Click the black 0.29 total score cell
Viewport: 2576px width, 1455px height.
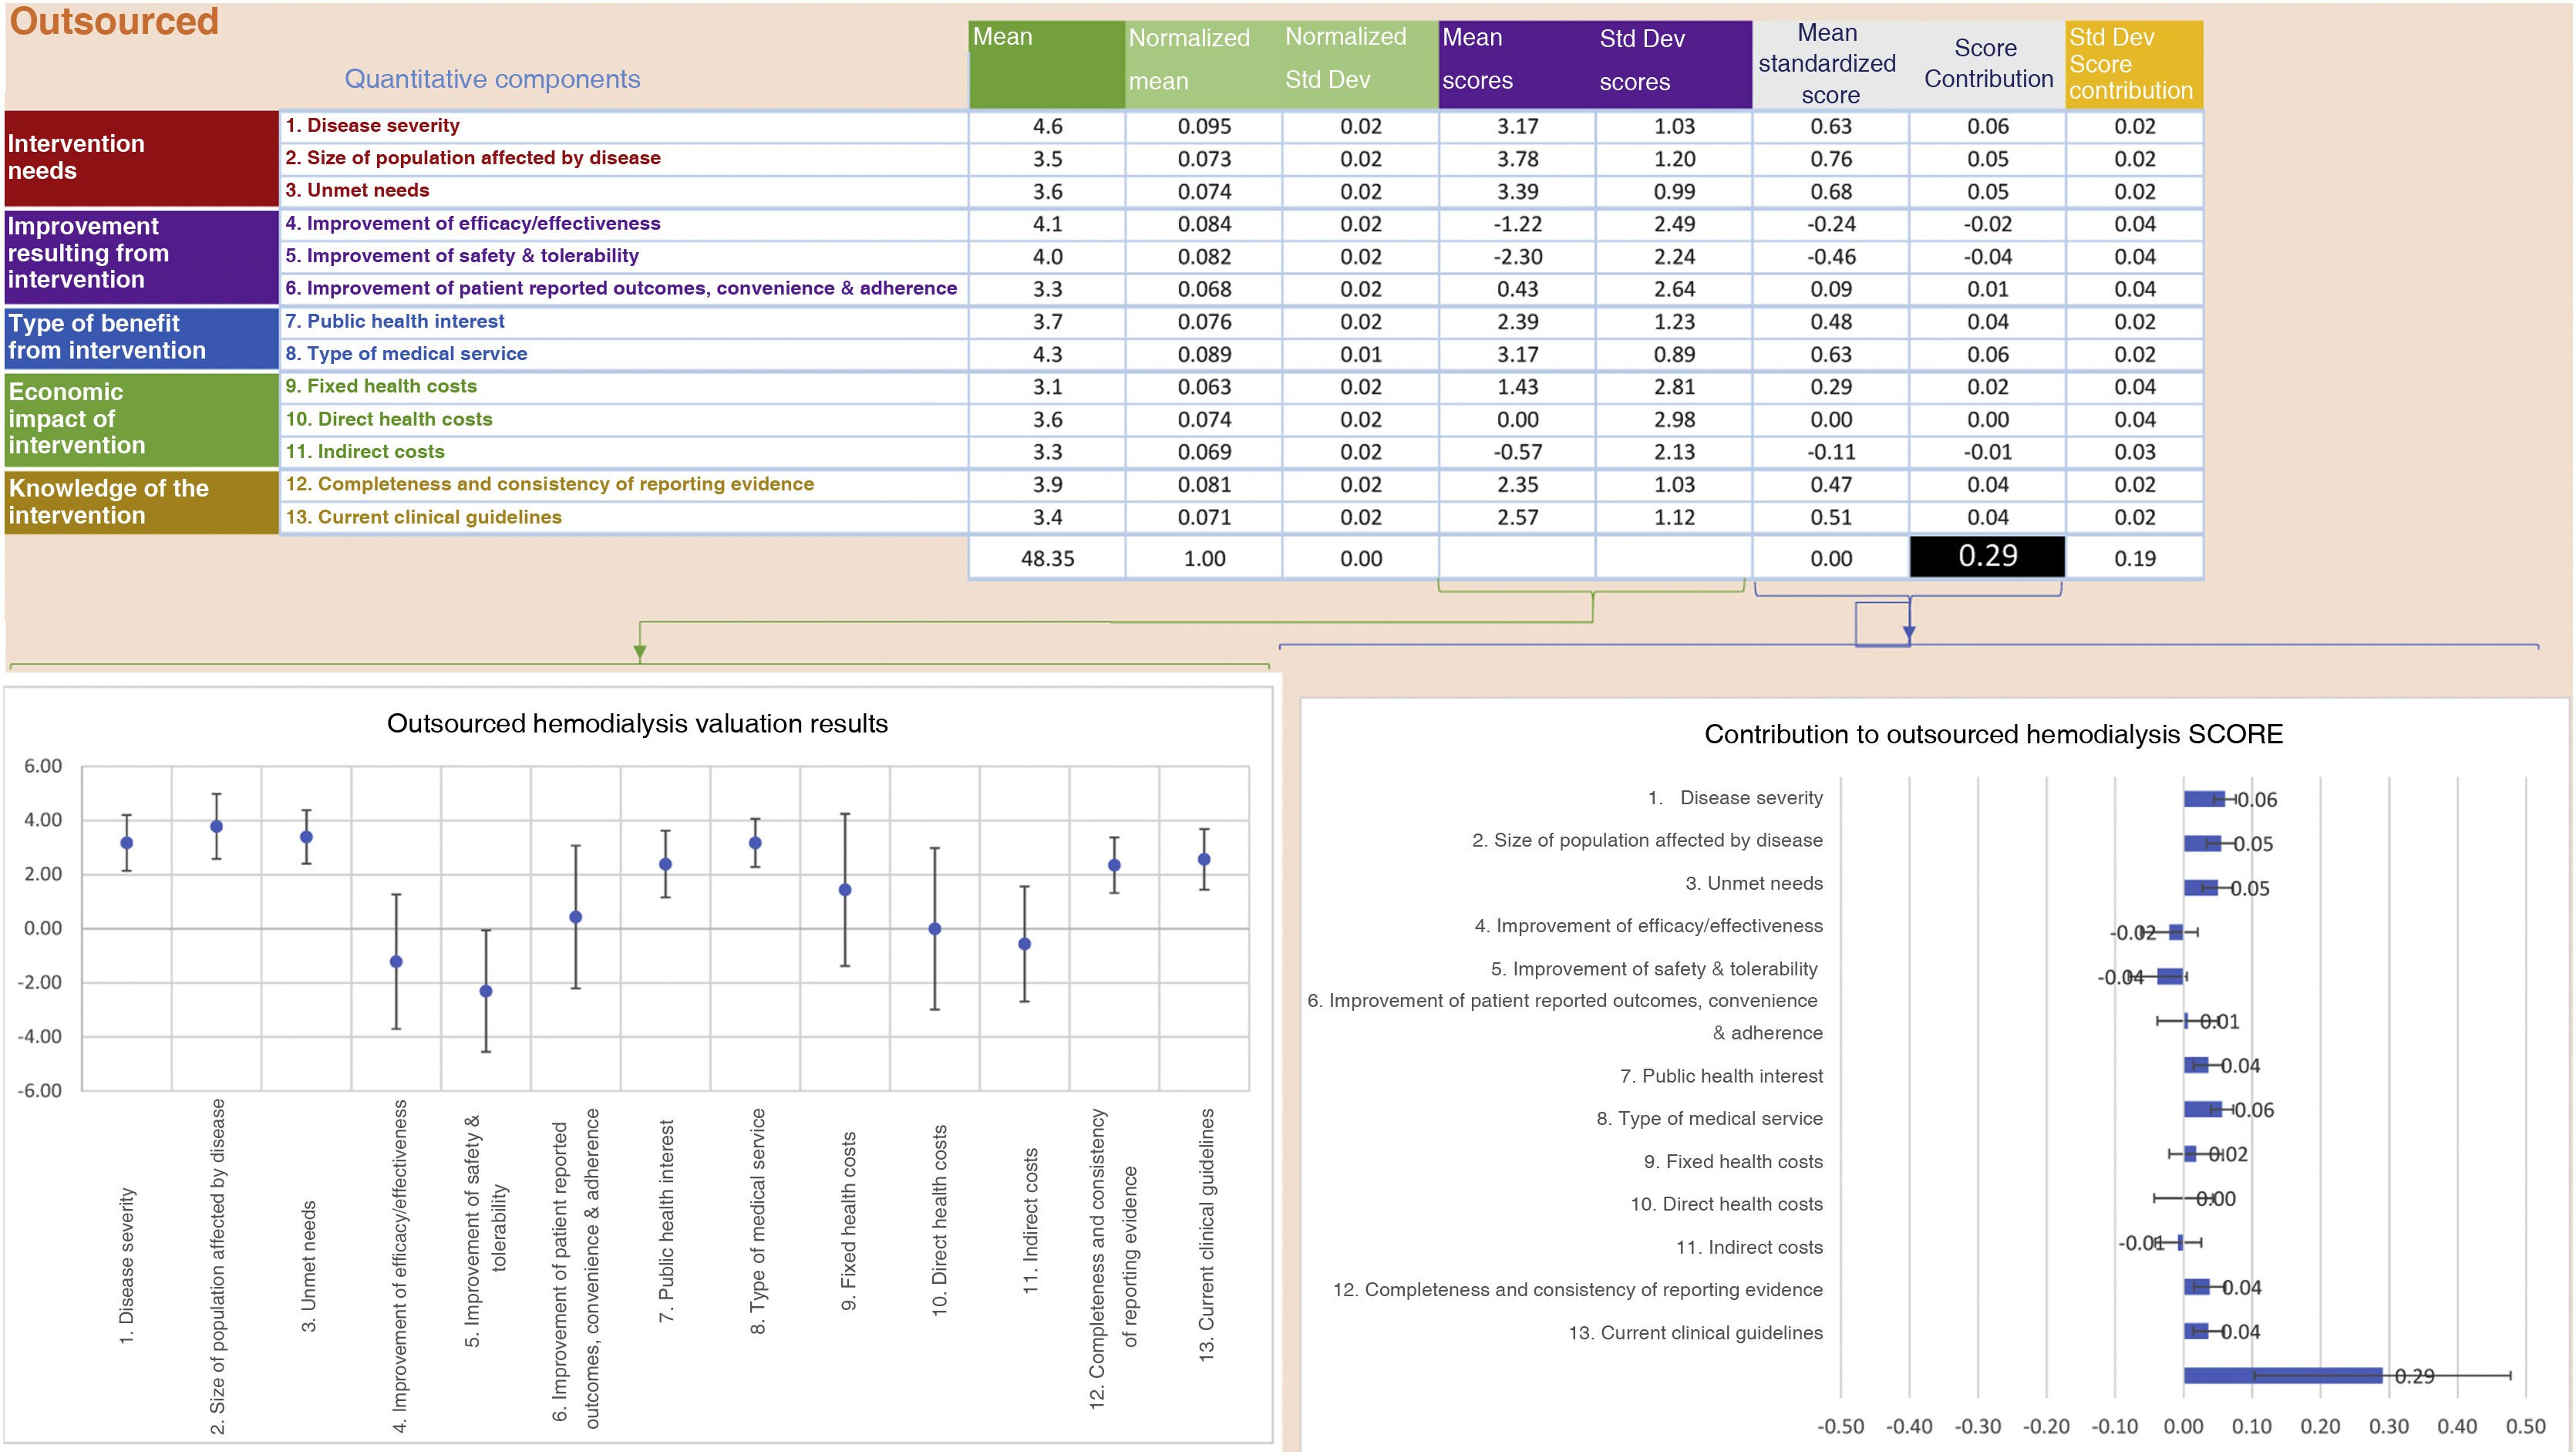pyautogui.click(x=1986, y=556)
